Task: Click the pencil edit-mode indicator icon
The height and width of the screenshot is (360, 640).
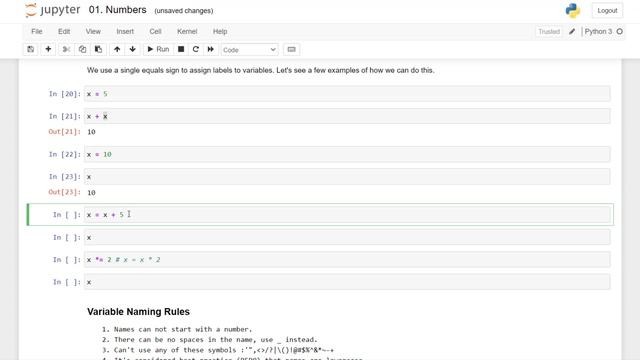Action: (572, 31)
